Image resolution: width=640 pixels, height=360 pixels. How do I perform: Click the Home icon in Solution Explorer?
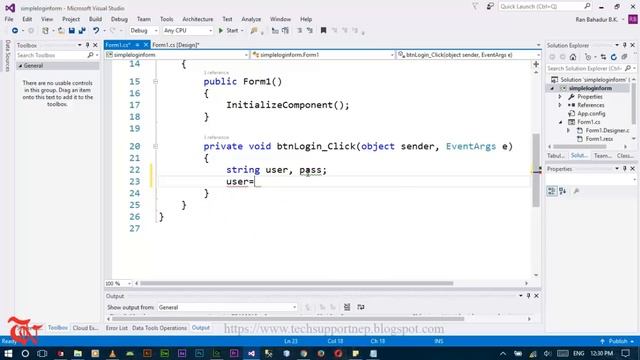(573, 57)
